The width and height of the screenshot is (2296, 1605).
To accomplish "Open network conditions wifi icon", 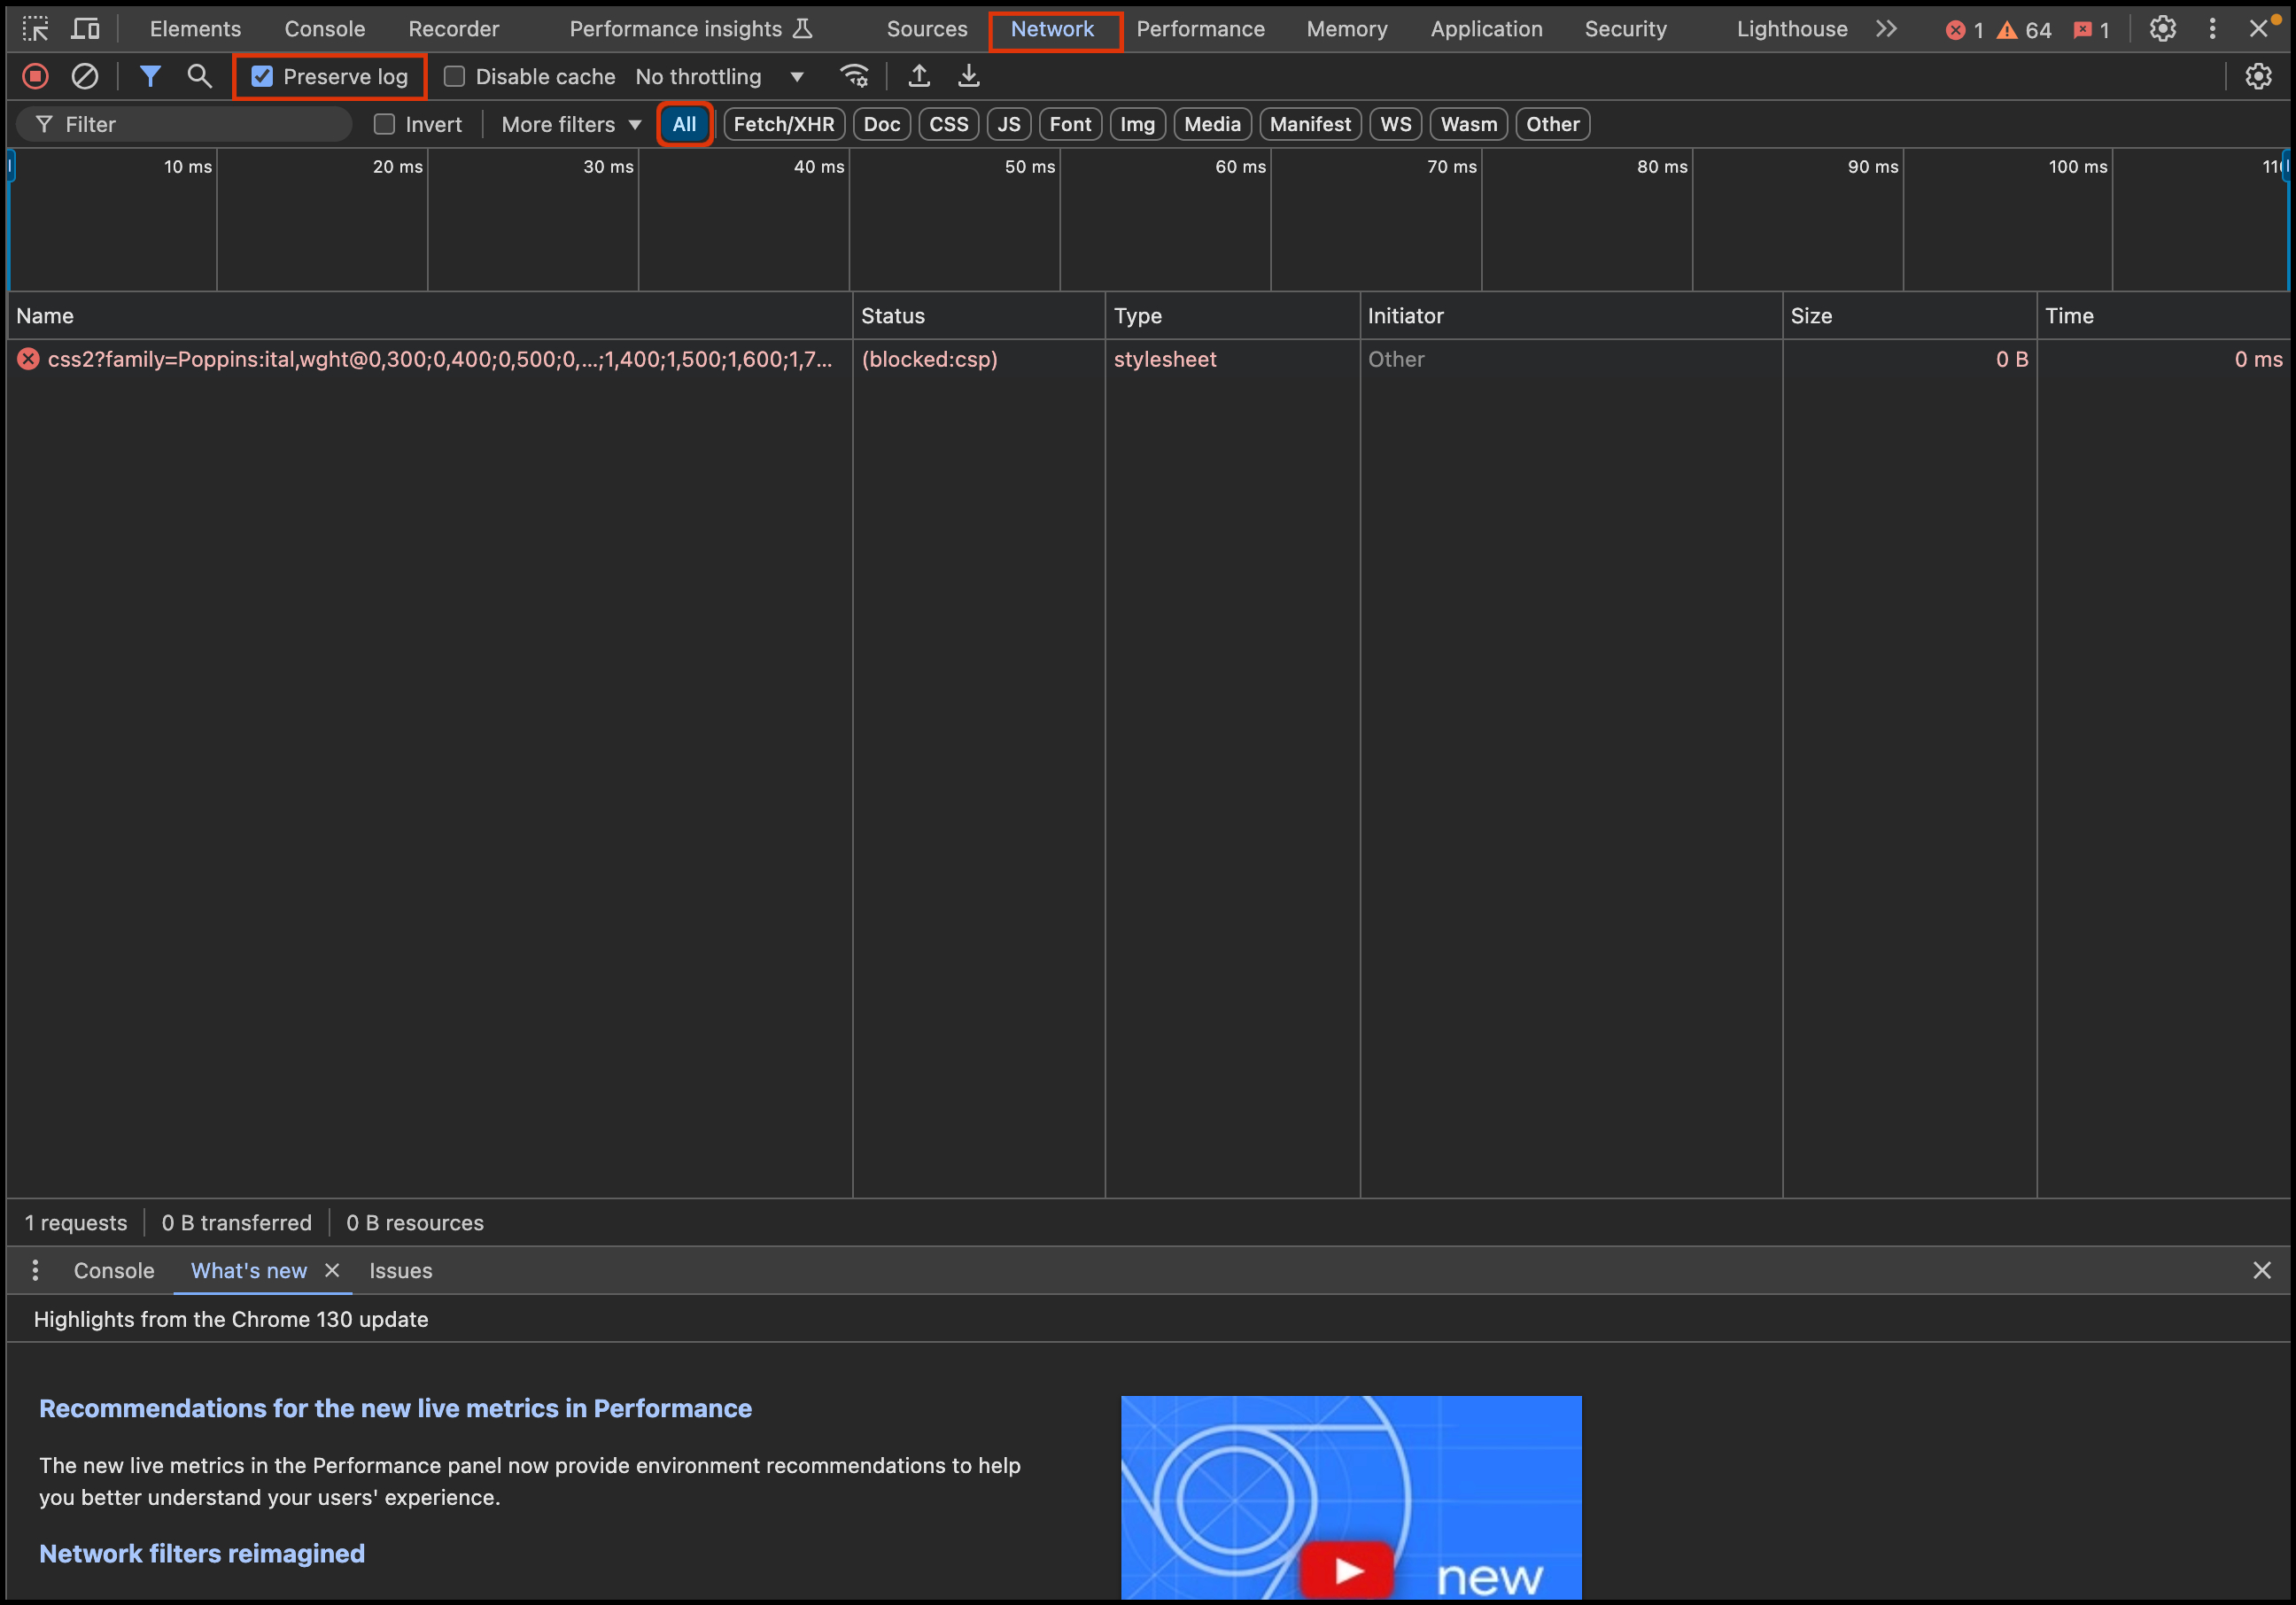I will coord(854,76).
